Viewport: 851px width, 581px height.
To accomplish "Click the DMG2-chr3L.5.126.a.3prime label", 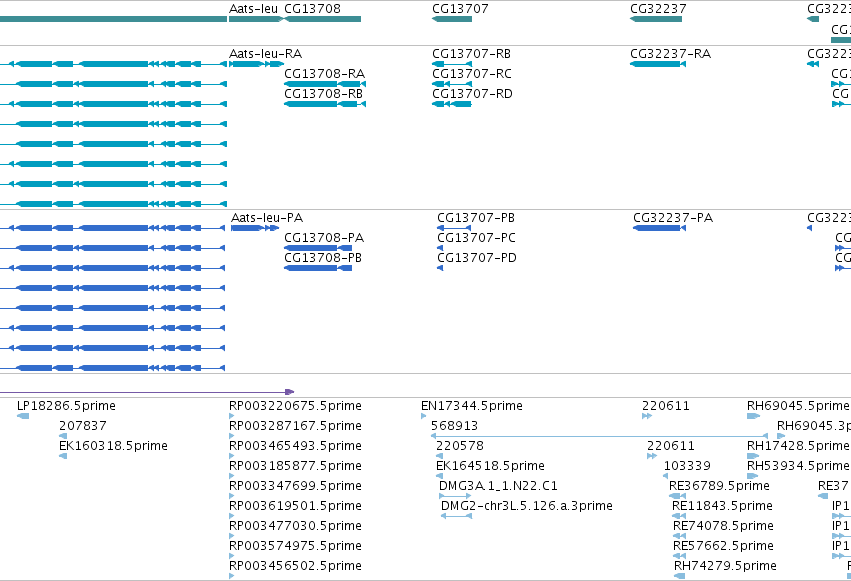I will pos(526,506).
